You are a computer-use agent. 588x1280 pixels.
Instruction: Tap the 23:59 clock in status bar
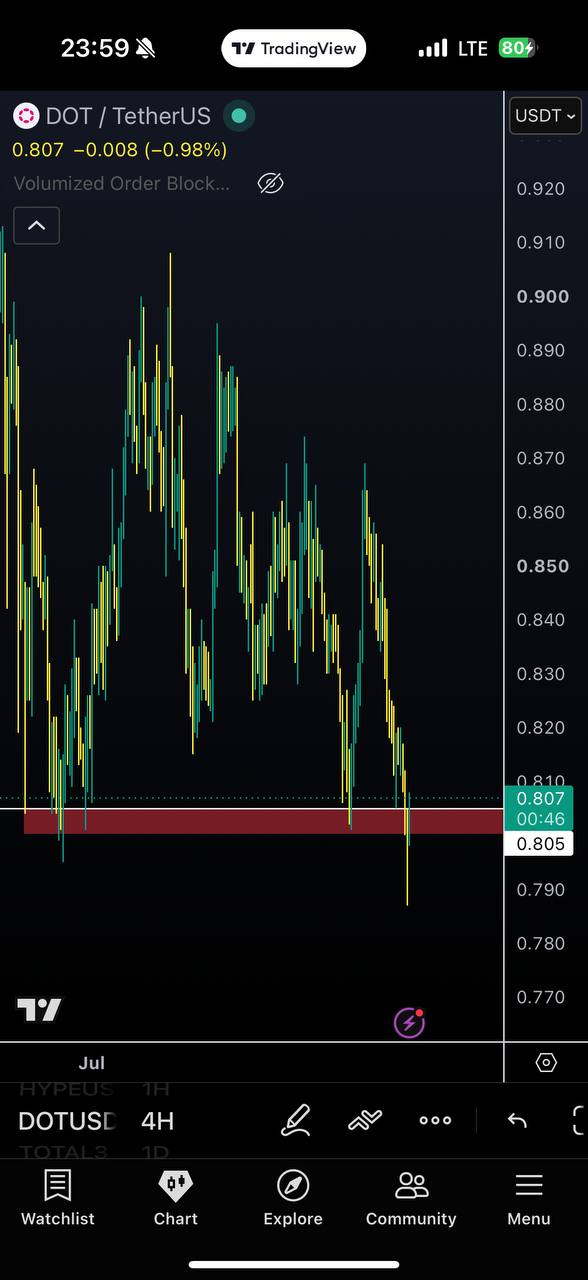click(x=95, y=48)
